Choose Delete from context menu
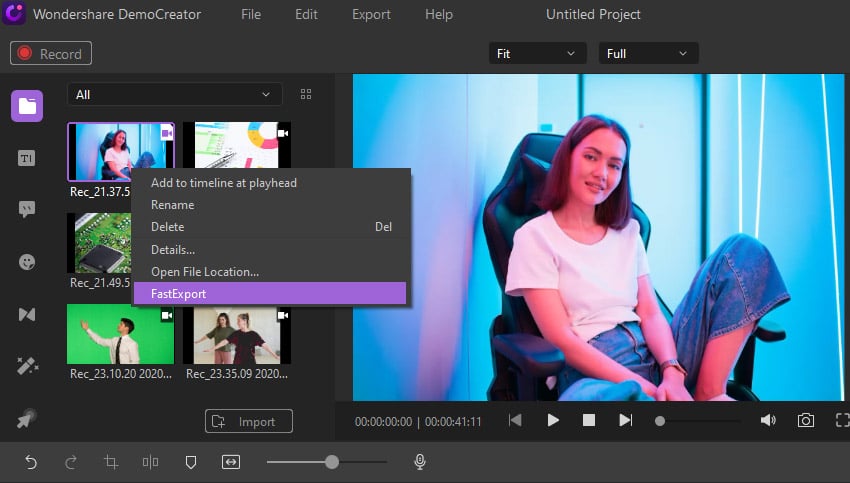Viewport: 850px width, 483px height. 269,227
